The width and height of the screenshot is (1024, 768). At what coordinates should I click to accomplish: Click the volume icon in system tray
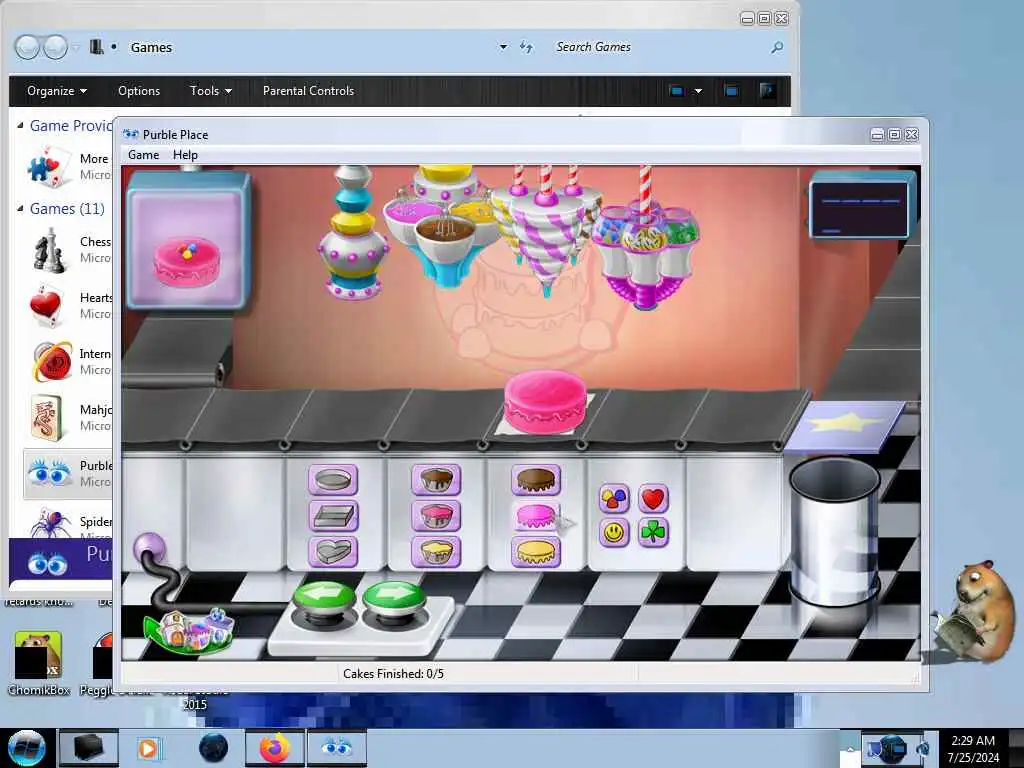coord(923,748)
